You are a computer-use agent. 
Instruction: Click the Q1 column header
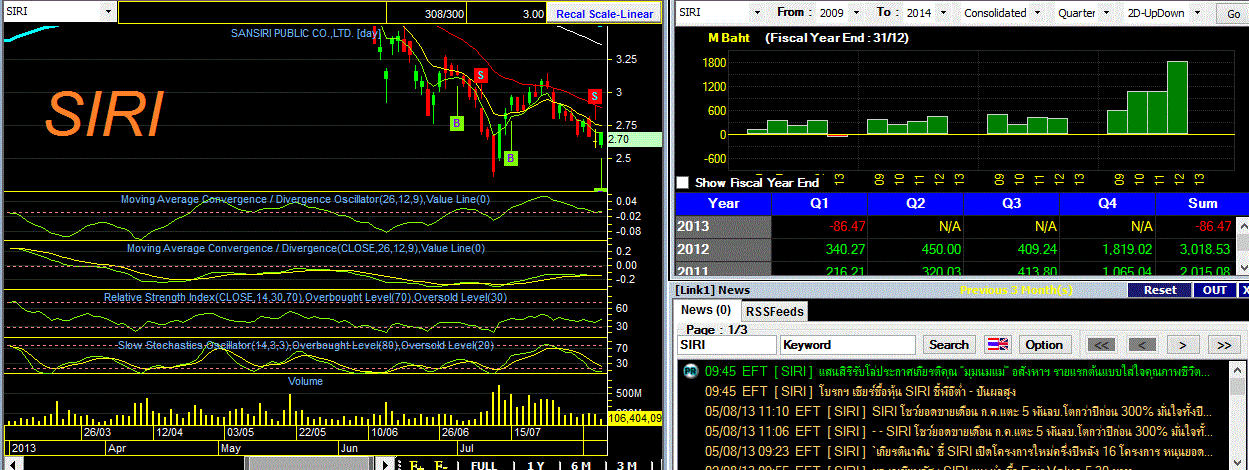pyautogui.click(x=821, y=203)
